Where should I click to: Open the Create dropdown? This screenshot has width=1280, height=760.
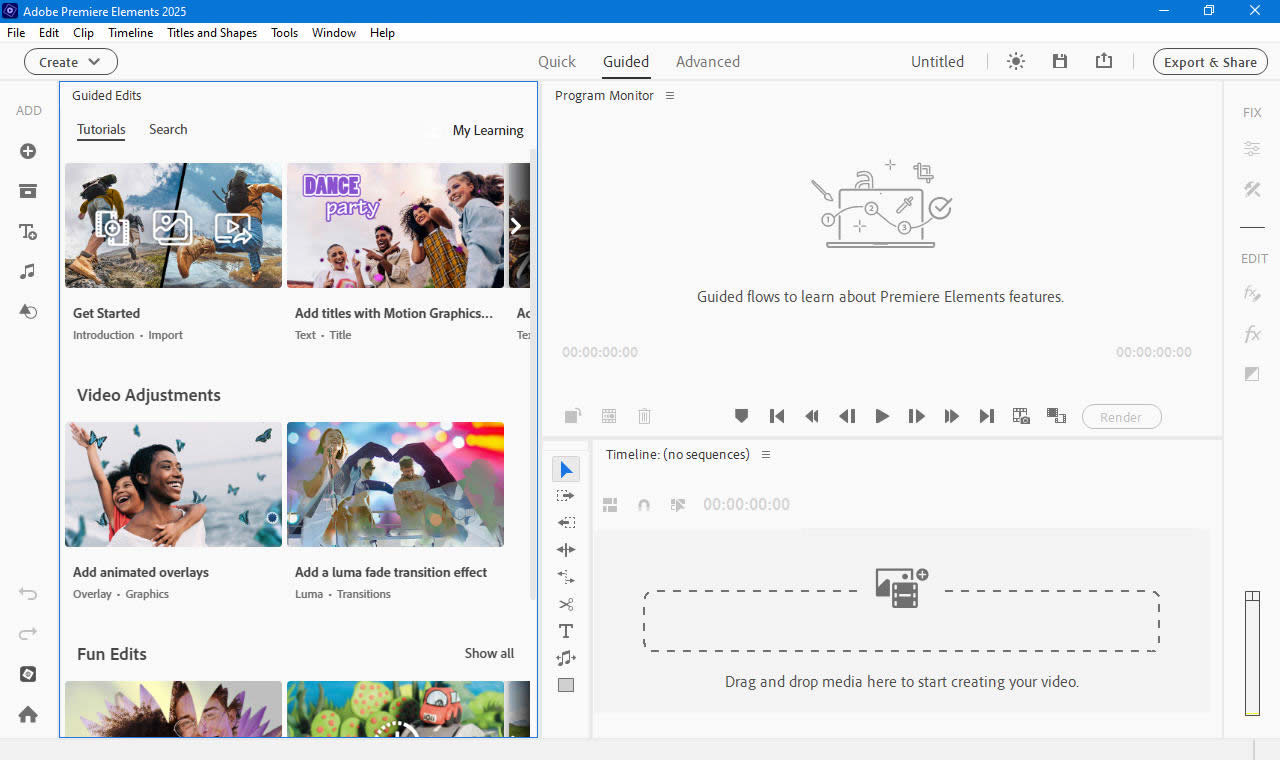pyautogui.click(x=71, y=62)
